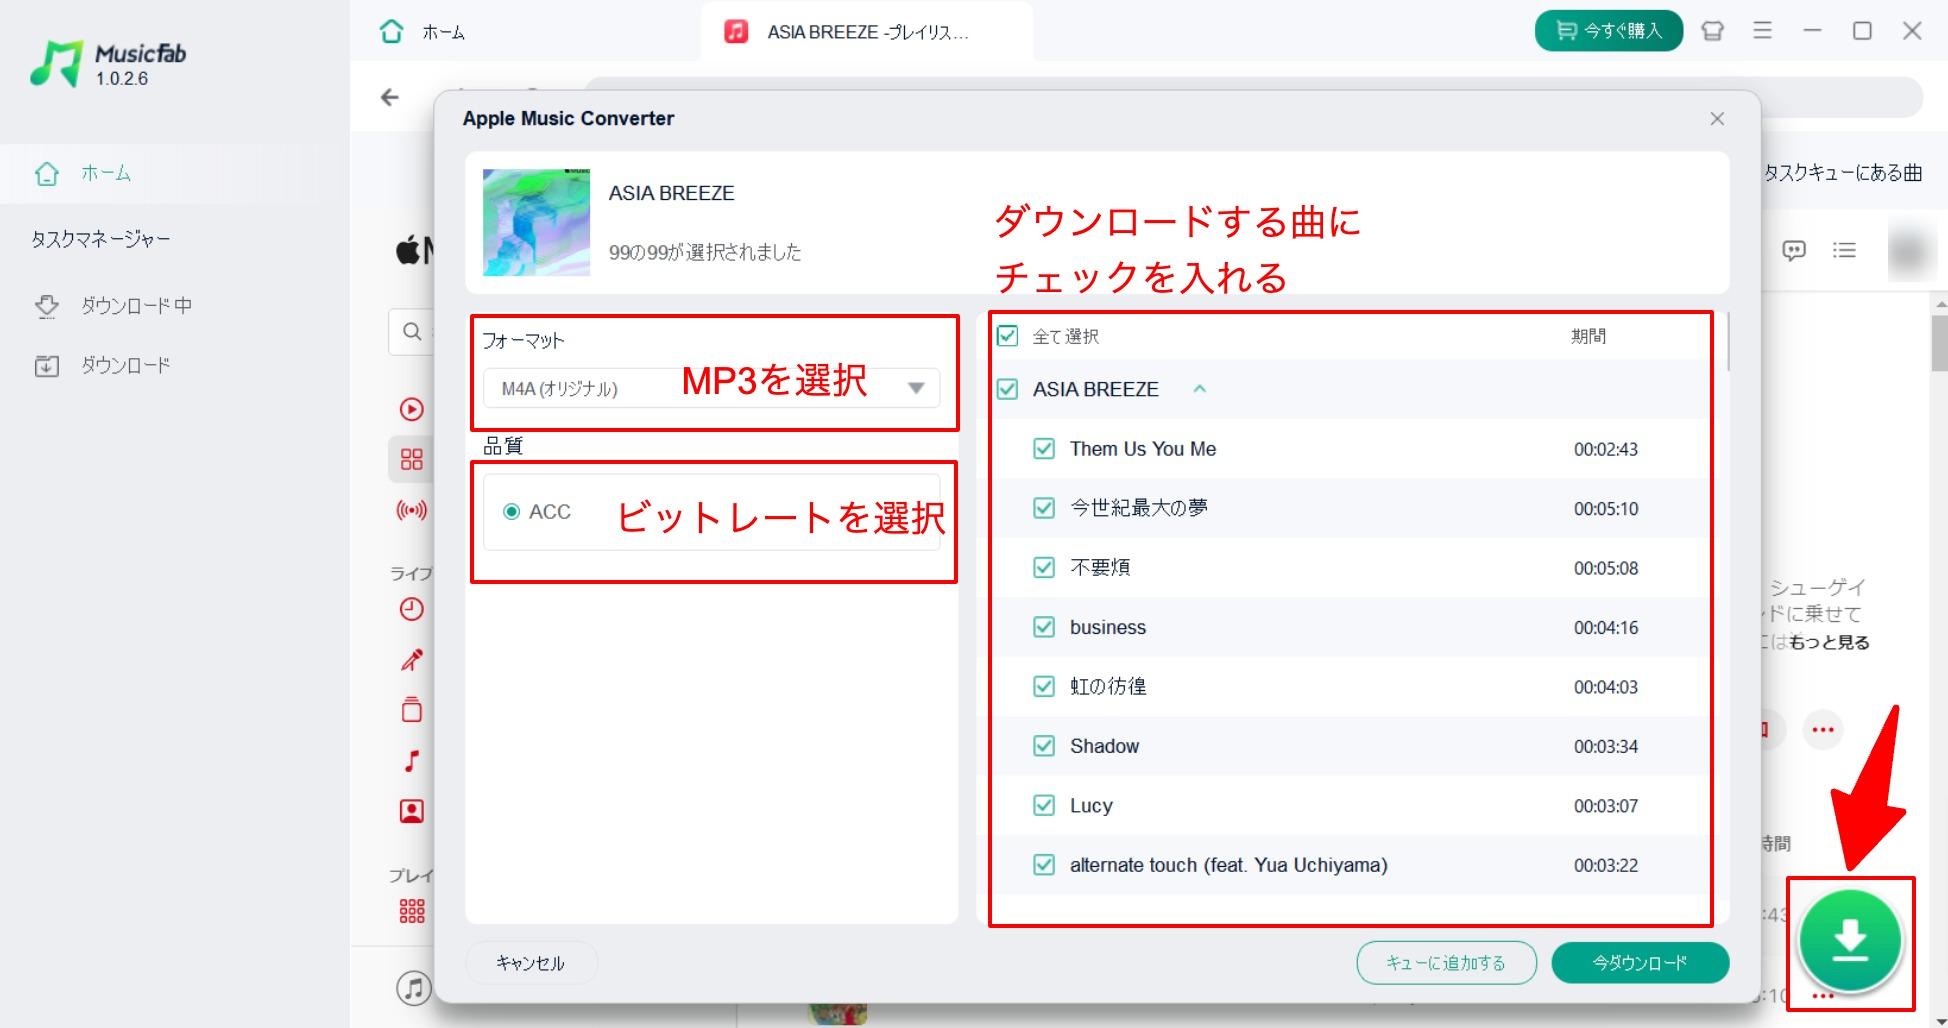Viewport: 1948px width, 1028px height.
Task: Click the red more options ellipsis button
Action: click(1823, 730)
